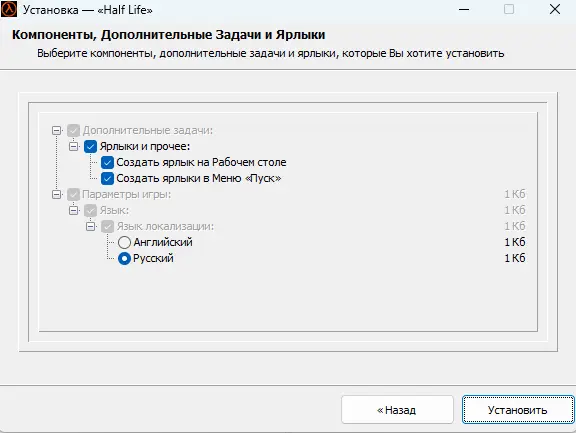This screenshot has height=433, width=576.
Task: Start installation with the Установить button
Action: [518, 409]
